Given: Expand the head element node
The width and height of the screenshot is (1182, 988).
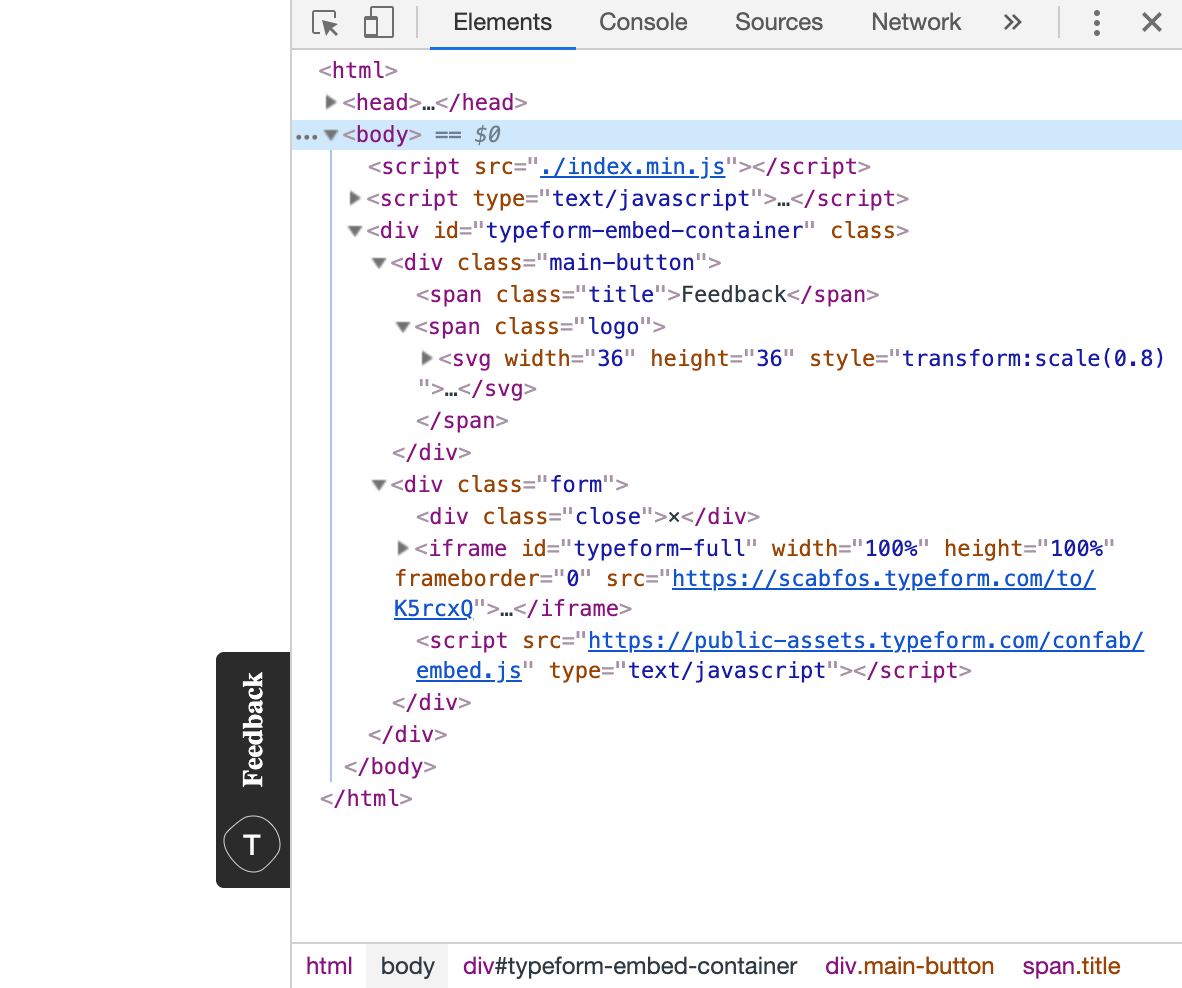Looking at the screenshot, I should click(330, 102).
